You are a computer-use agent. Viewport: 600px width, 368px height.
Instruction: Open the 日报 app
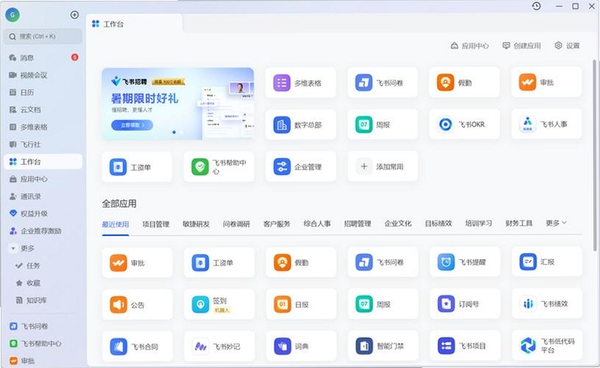point(301,304)
